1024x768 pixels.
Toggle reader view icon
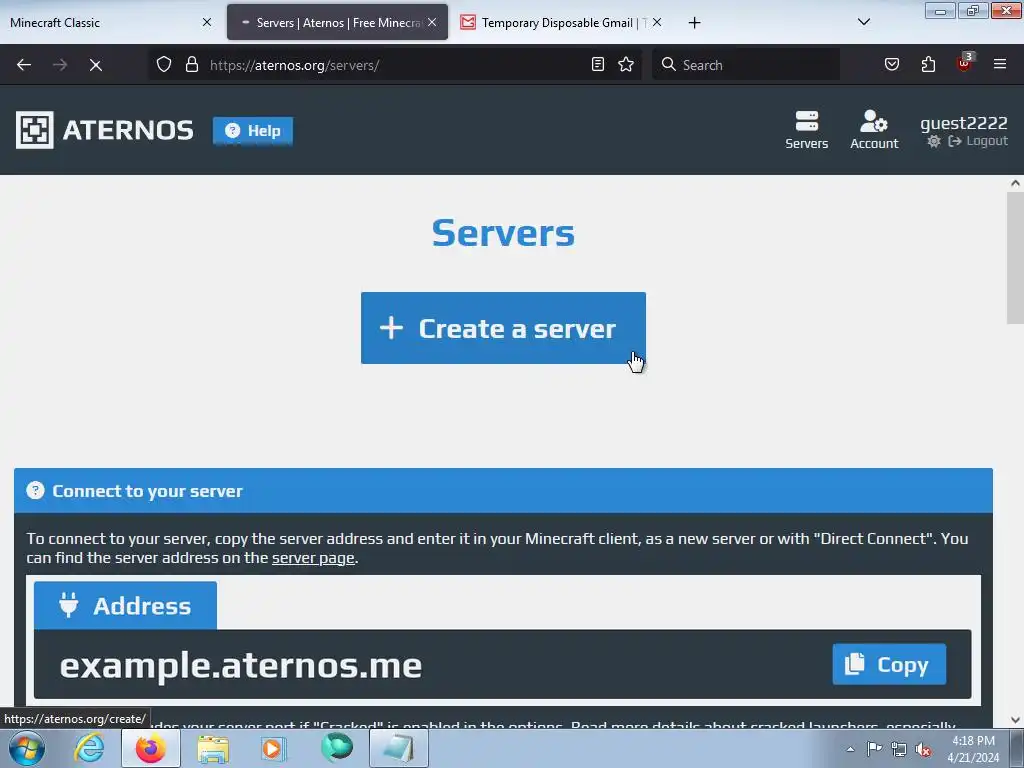coord(598,65)
